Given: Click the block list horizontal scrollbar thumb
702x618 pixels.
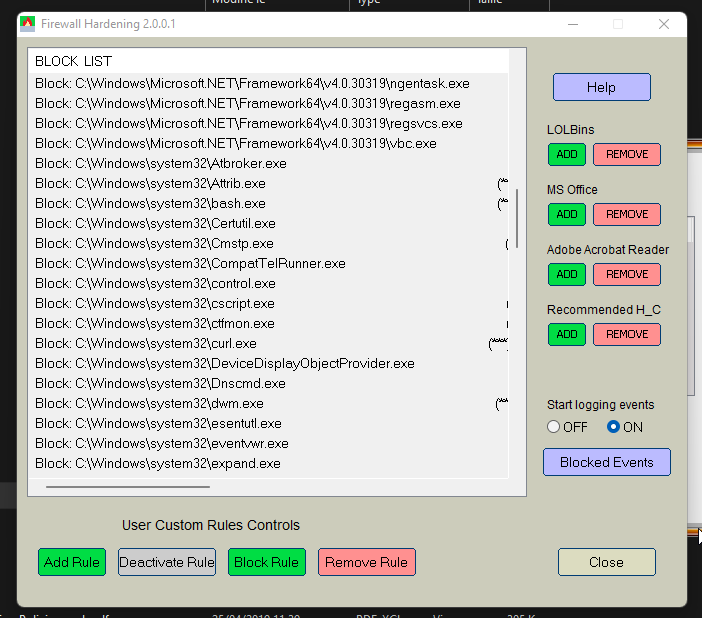Looking at the screenshot, I should coord(128,486).
